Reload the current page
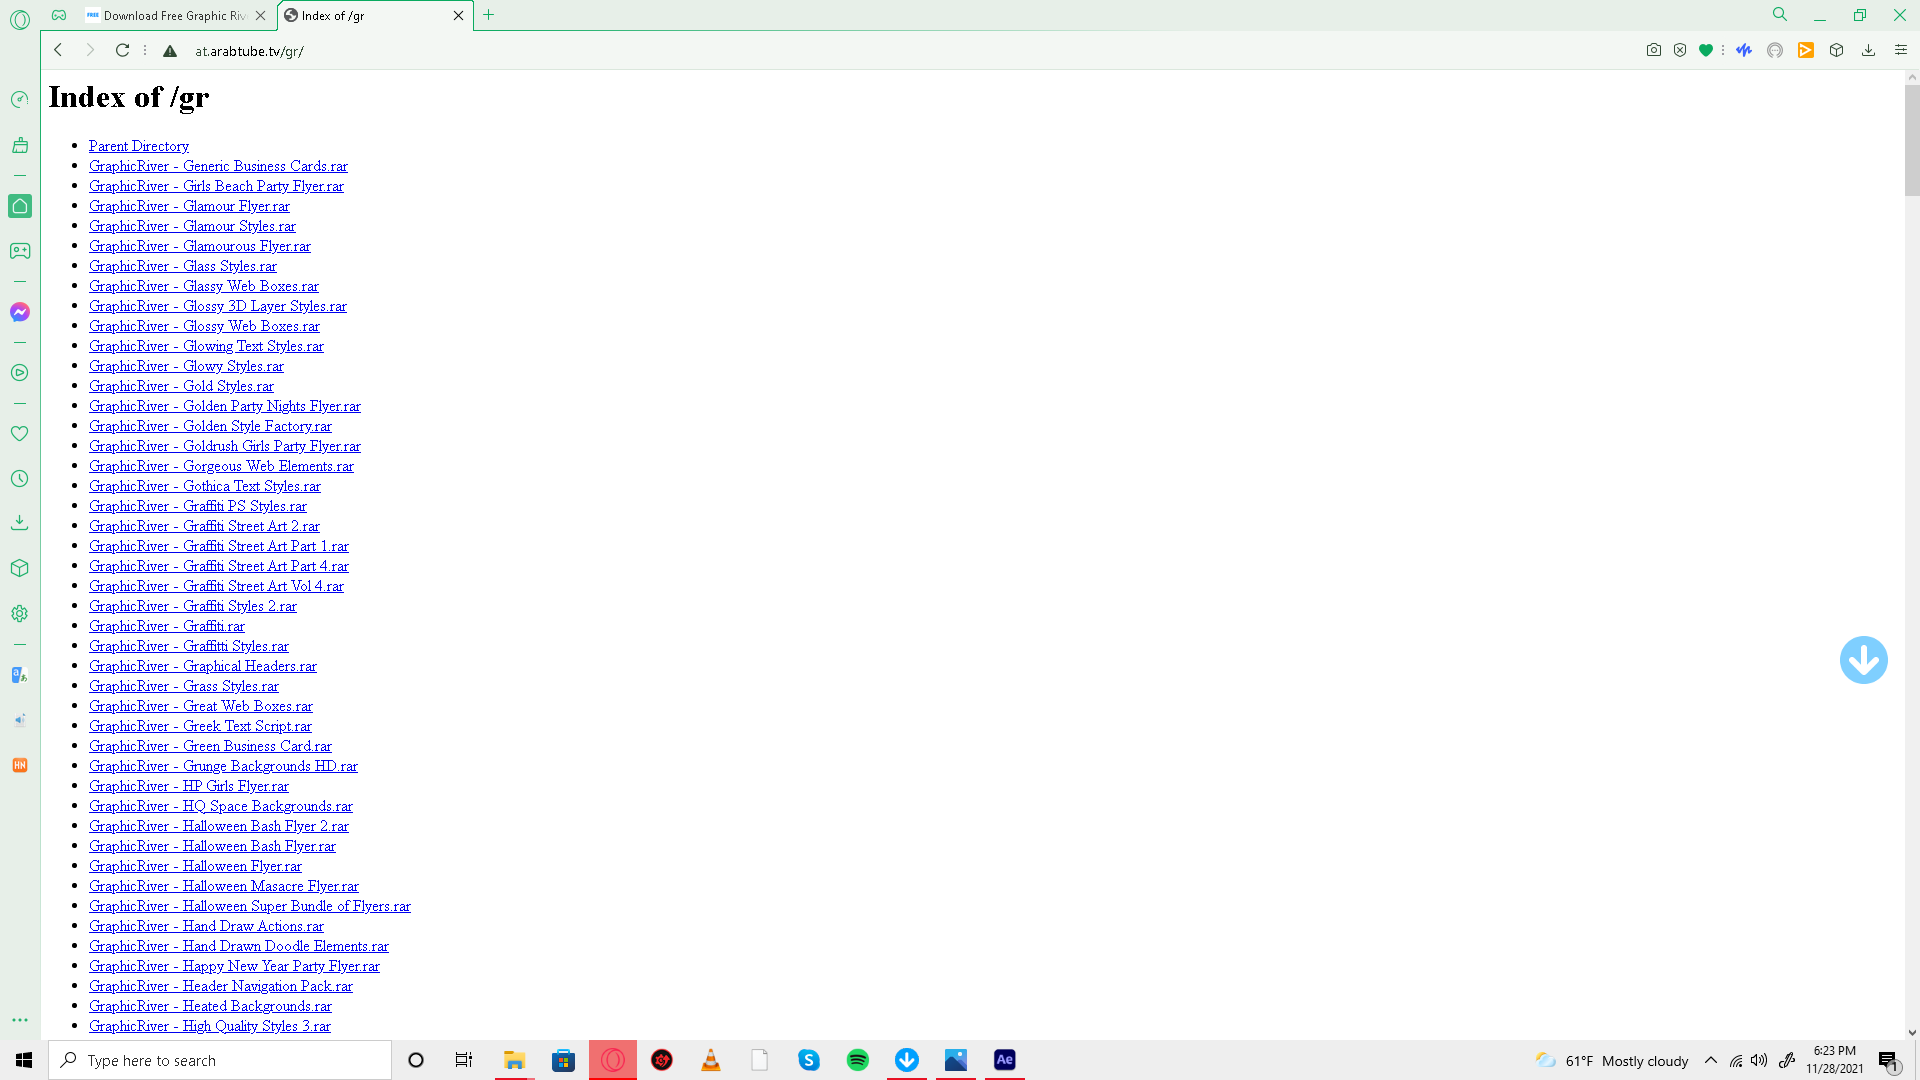Screen dimensions: 1920x1080 tap(122, 50)
